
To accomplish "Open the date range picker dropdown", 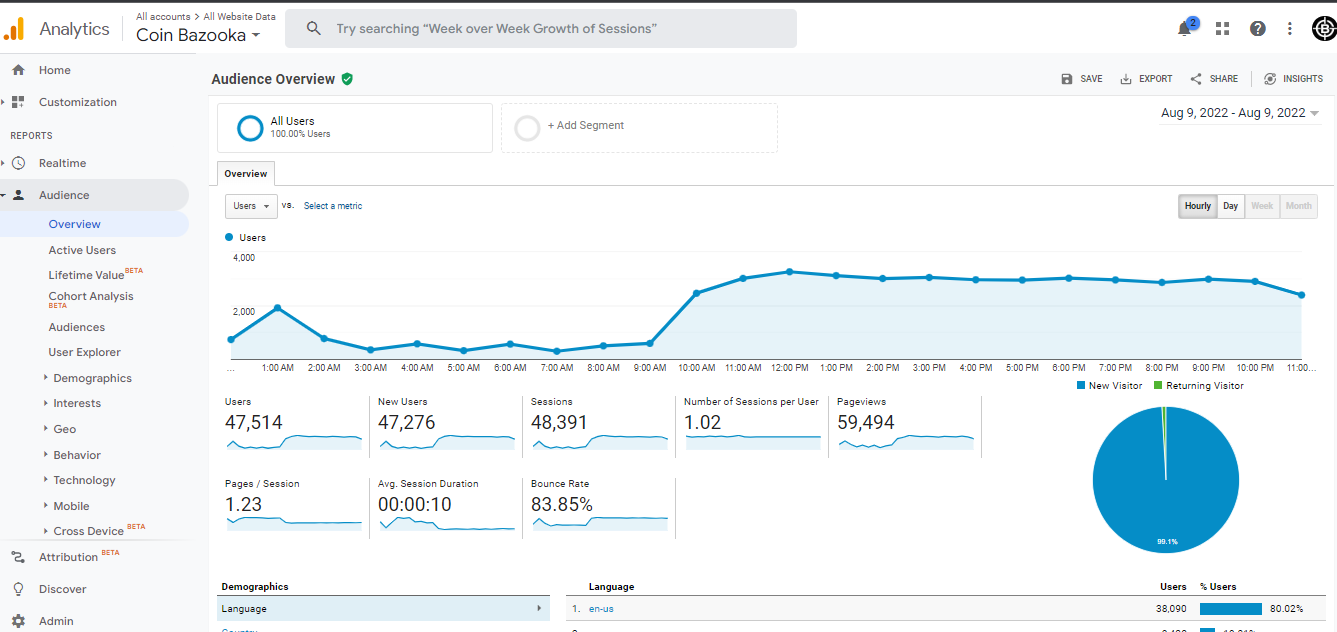I will [x=1240, y=113].
